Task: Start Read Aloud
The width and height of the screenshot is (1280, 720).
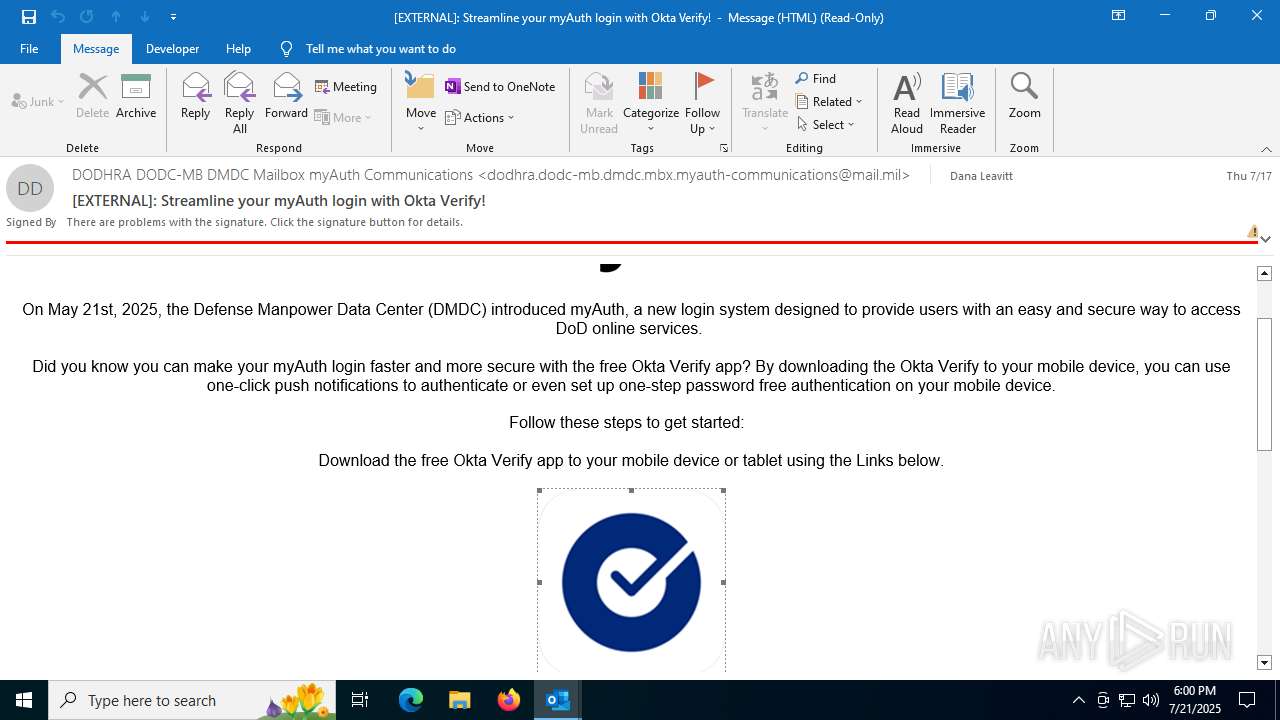Action: [x=907, y=103]
